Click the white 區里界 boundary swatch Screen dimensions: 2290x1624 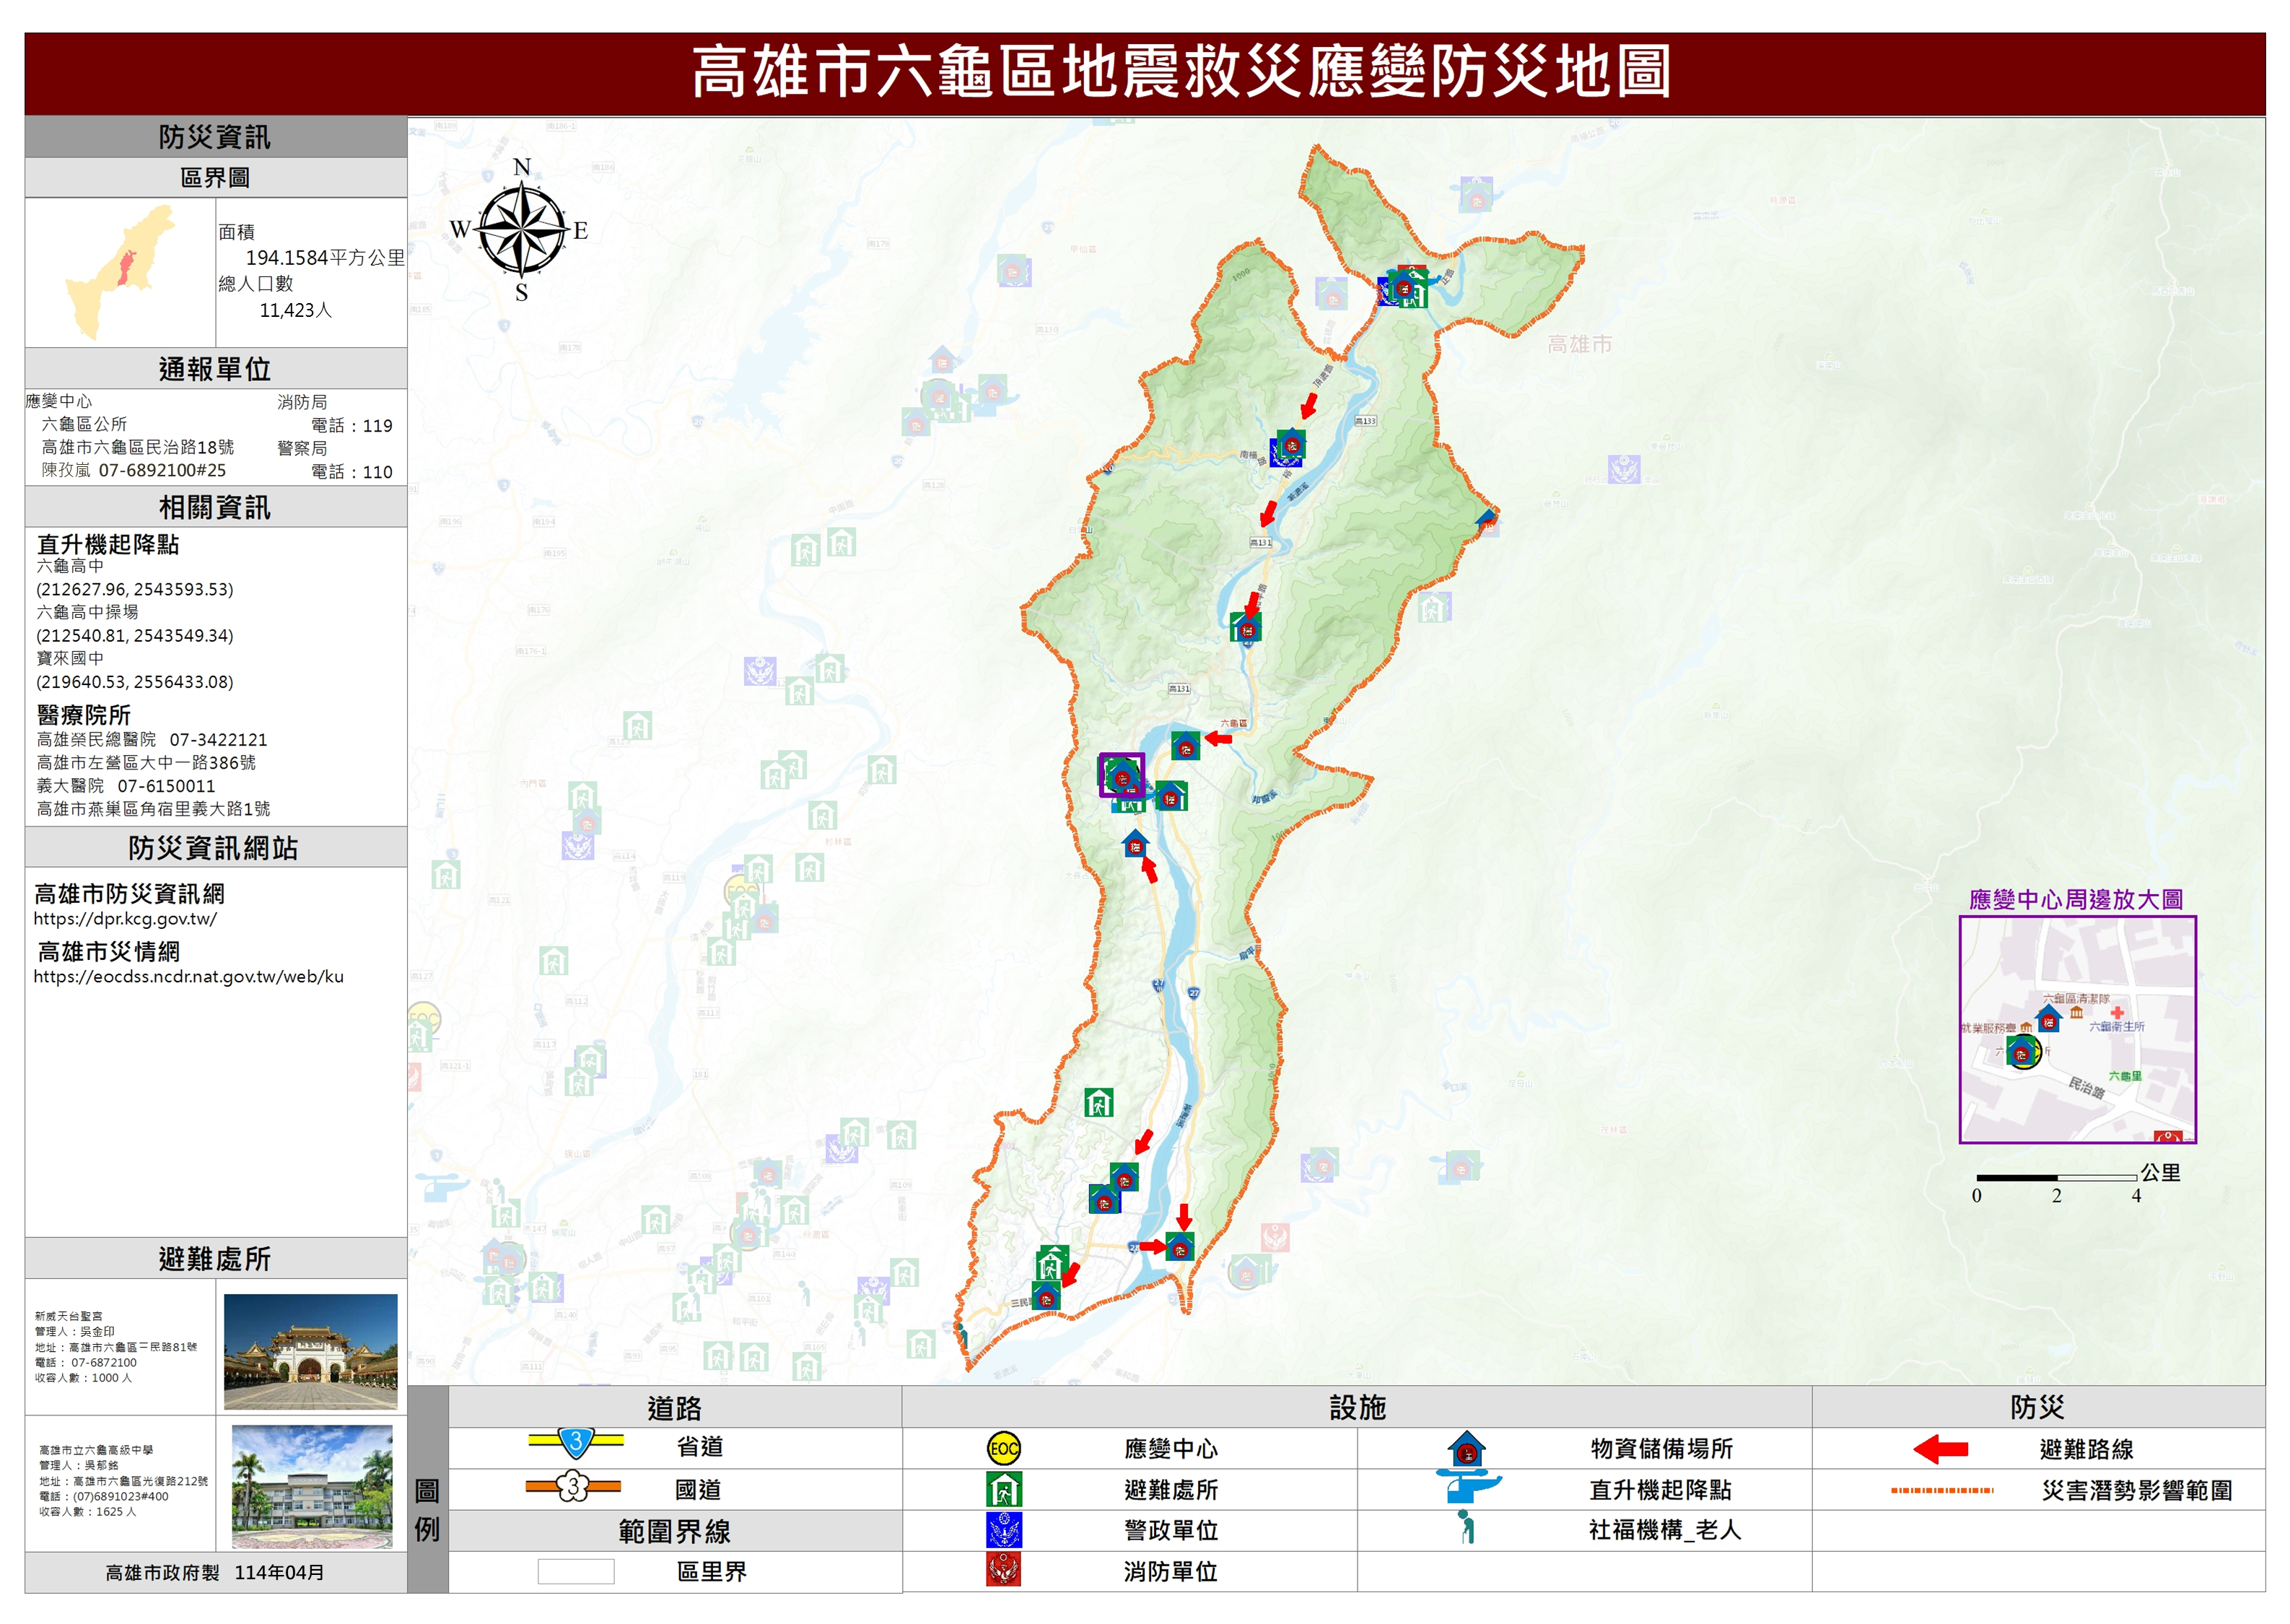point(576,1571)
